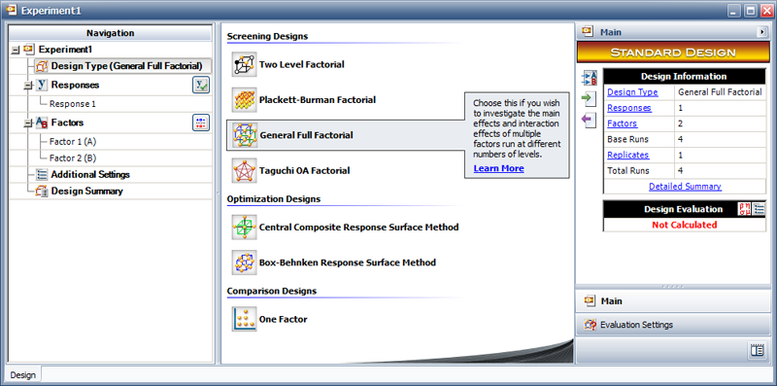Click the Responses row action icon
The height and width of the screenshot is (386, 777).
[x=201, y=85]
